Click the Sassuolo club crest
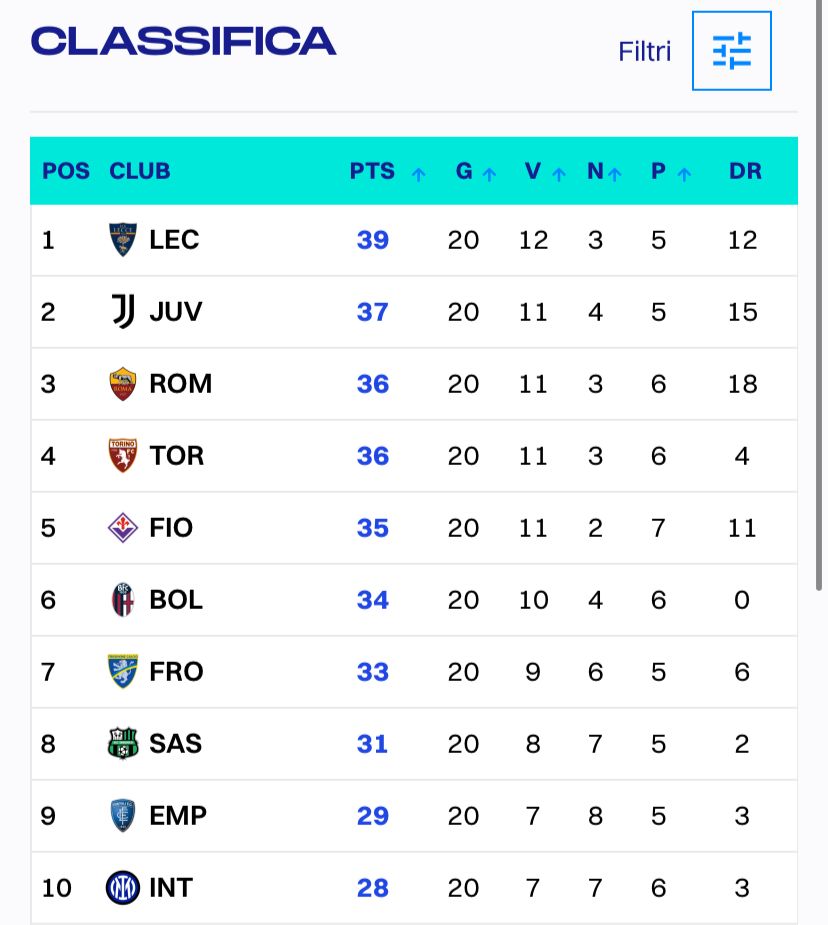 pyautogui.click(x=122, y=744)
